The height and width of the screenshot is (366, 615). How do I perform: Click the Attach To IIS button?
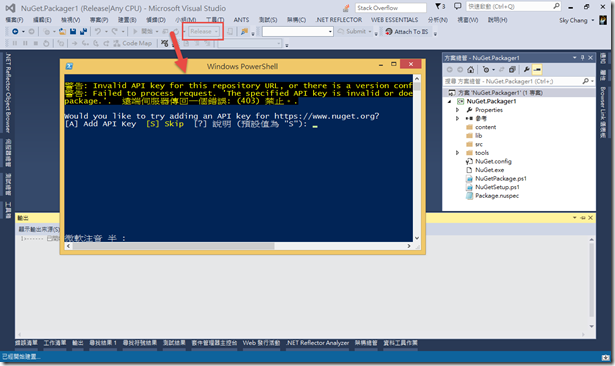coord(407,31)
